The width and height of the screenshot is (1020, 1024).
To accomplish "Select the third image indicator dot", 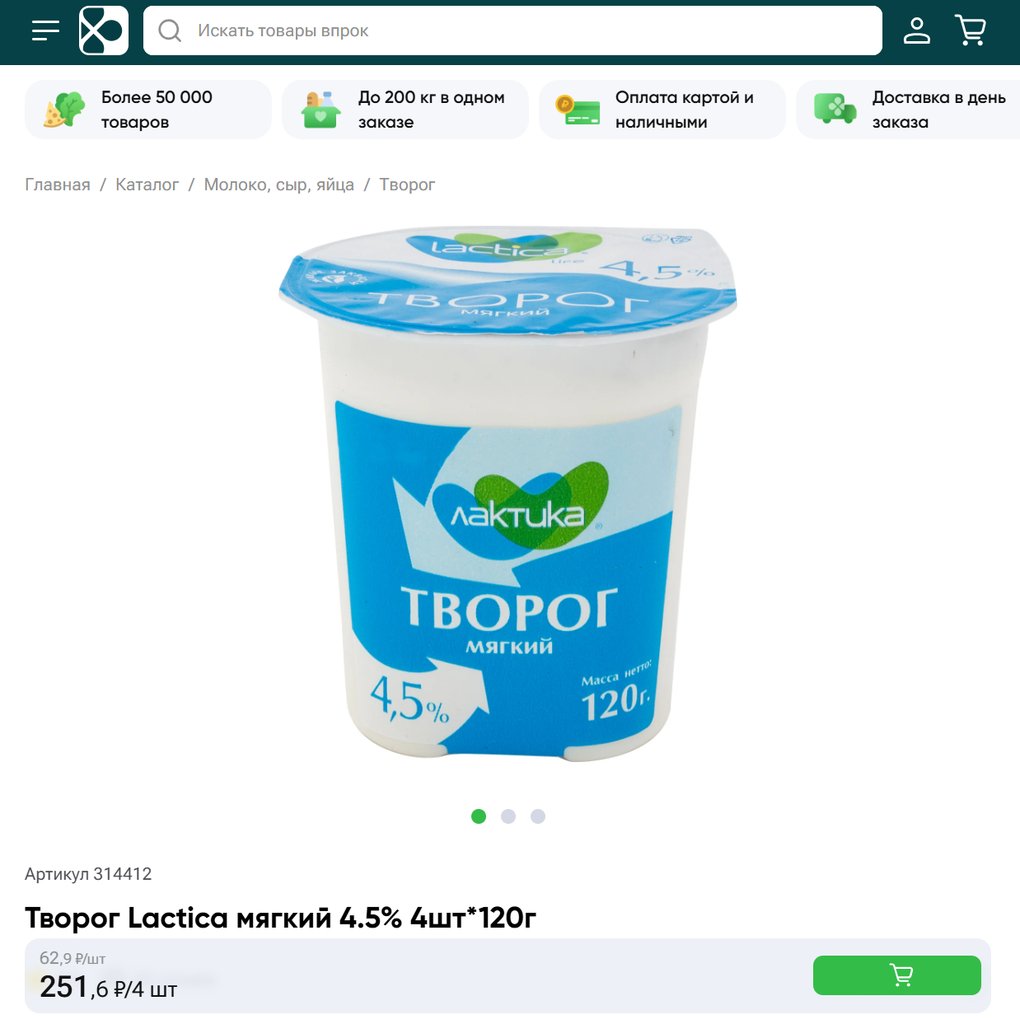I will [x=538, y=816].
